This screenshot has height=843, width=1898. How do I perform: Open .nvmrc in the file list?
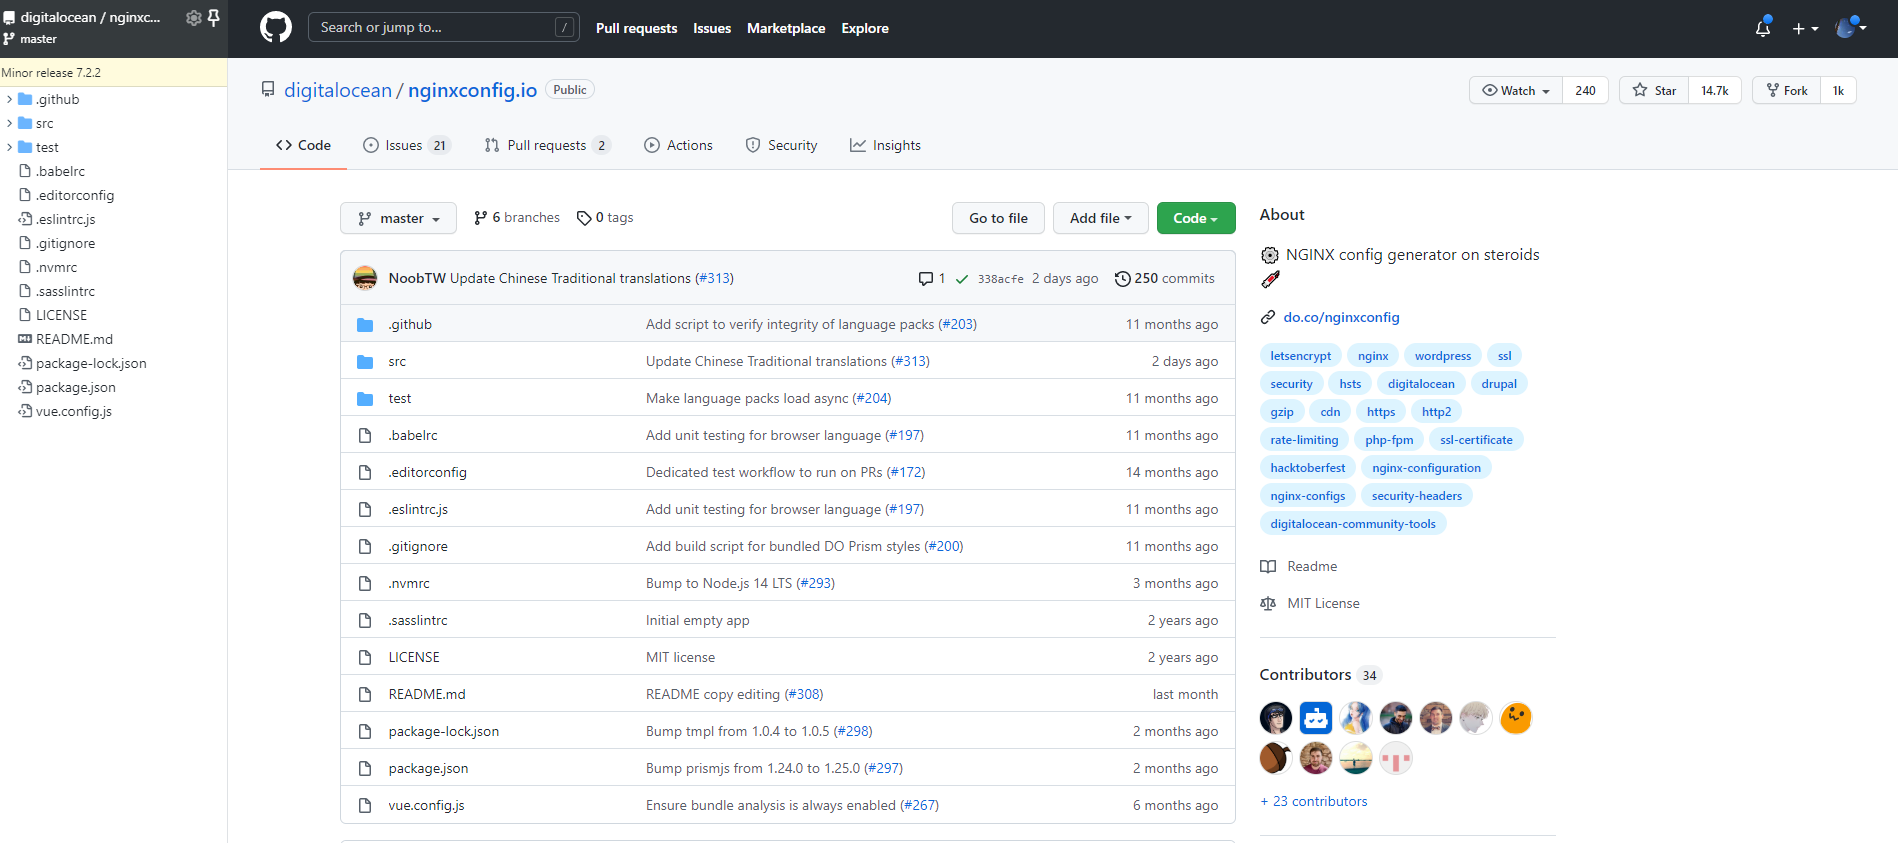coord(409,583)
